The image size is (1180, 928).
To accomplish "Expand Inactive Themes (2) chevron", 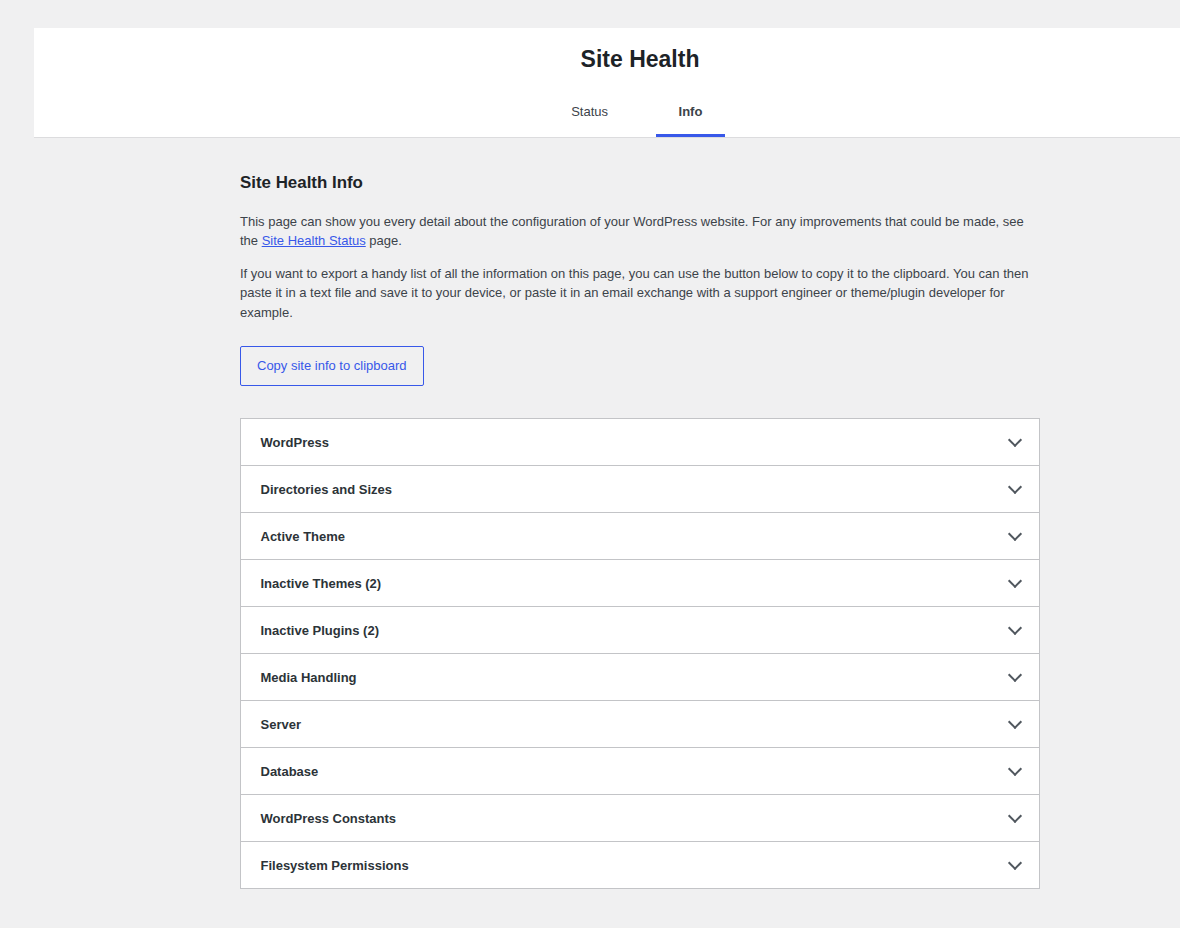I will coord(1014,584).
